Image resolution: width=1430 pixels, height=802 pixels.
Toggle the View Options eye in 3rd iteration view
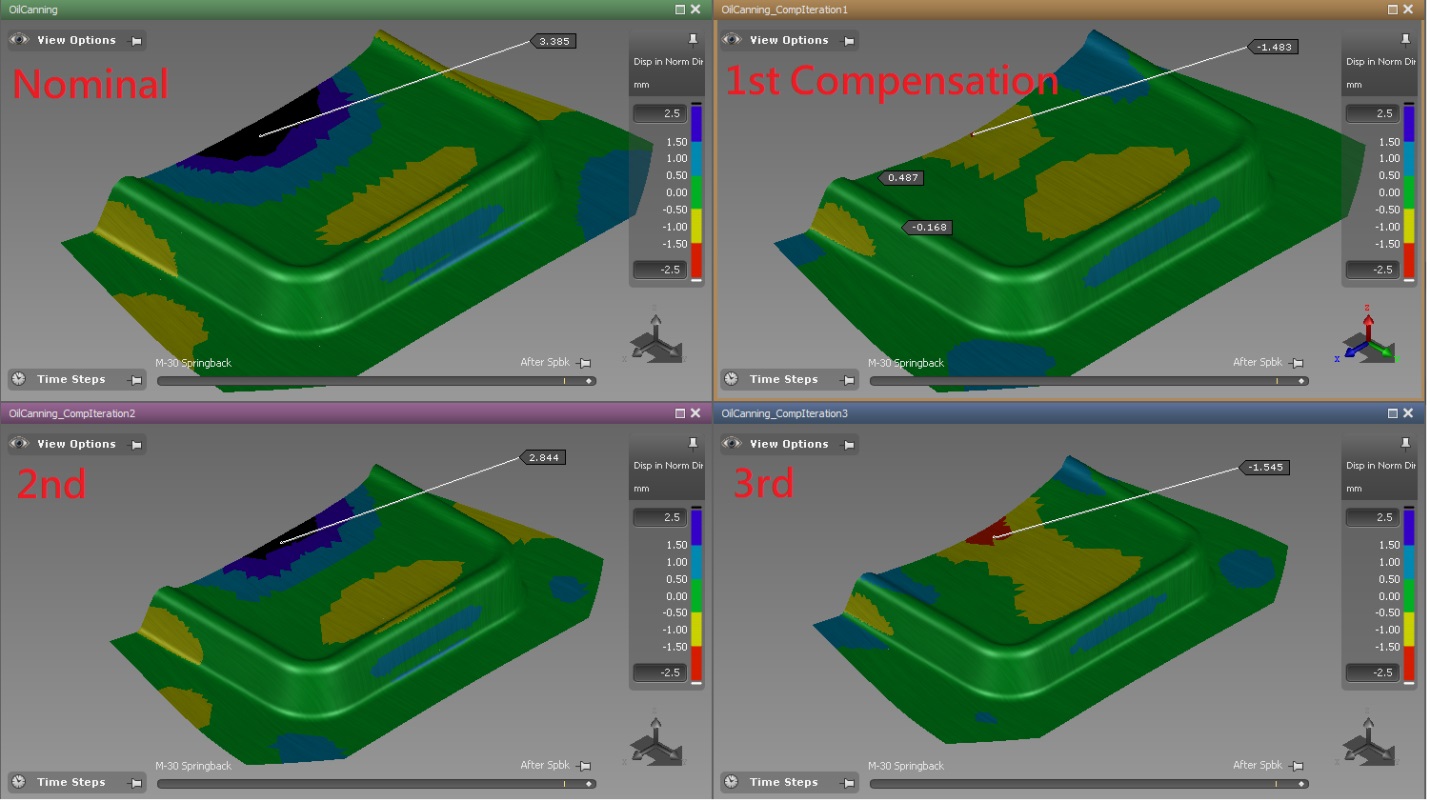pyautogui.click(x=733, y=444)
